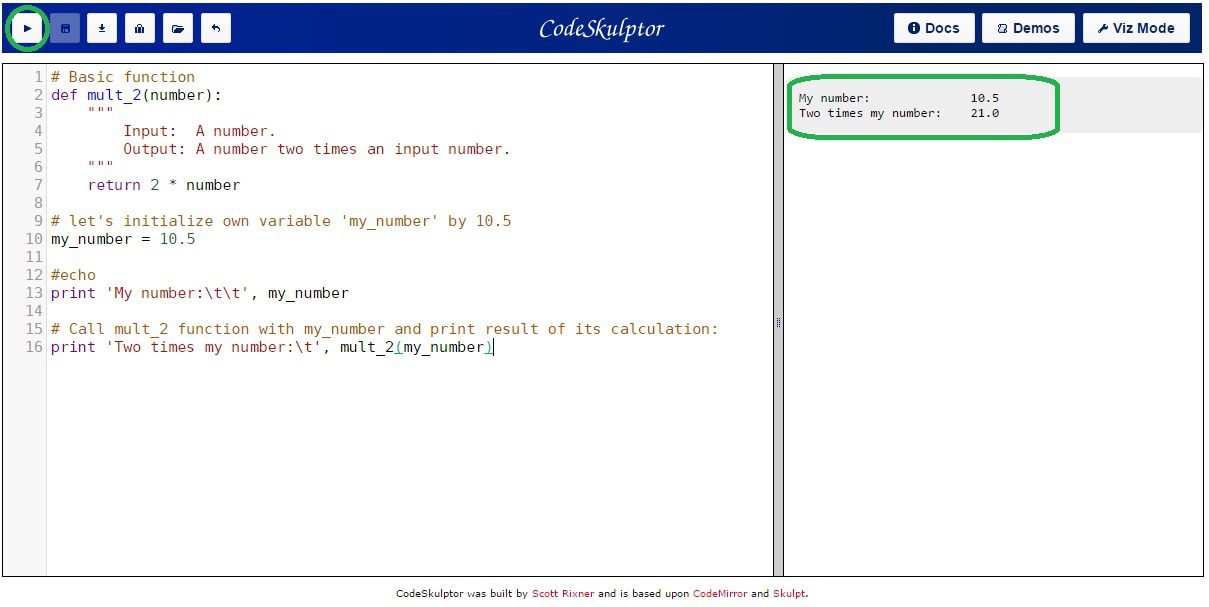Screen dimensions: 1209x607
Task: Click the 'Input: A number.' docstring line
Action: point(199,131)
